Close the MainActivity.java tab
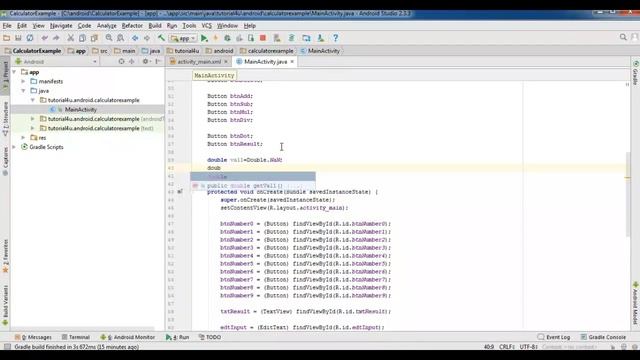 pos(292,62)
